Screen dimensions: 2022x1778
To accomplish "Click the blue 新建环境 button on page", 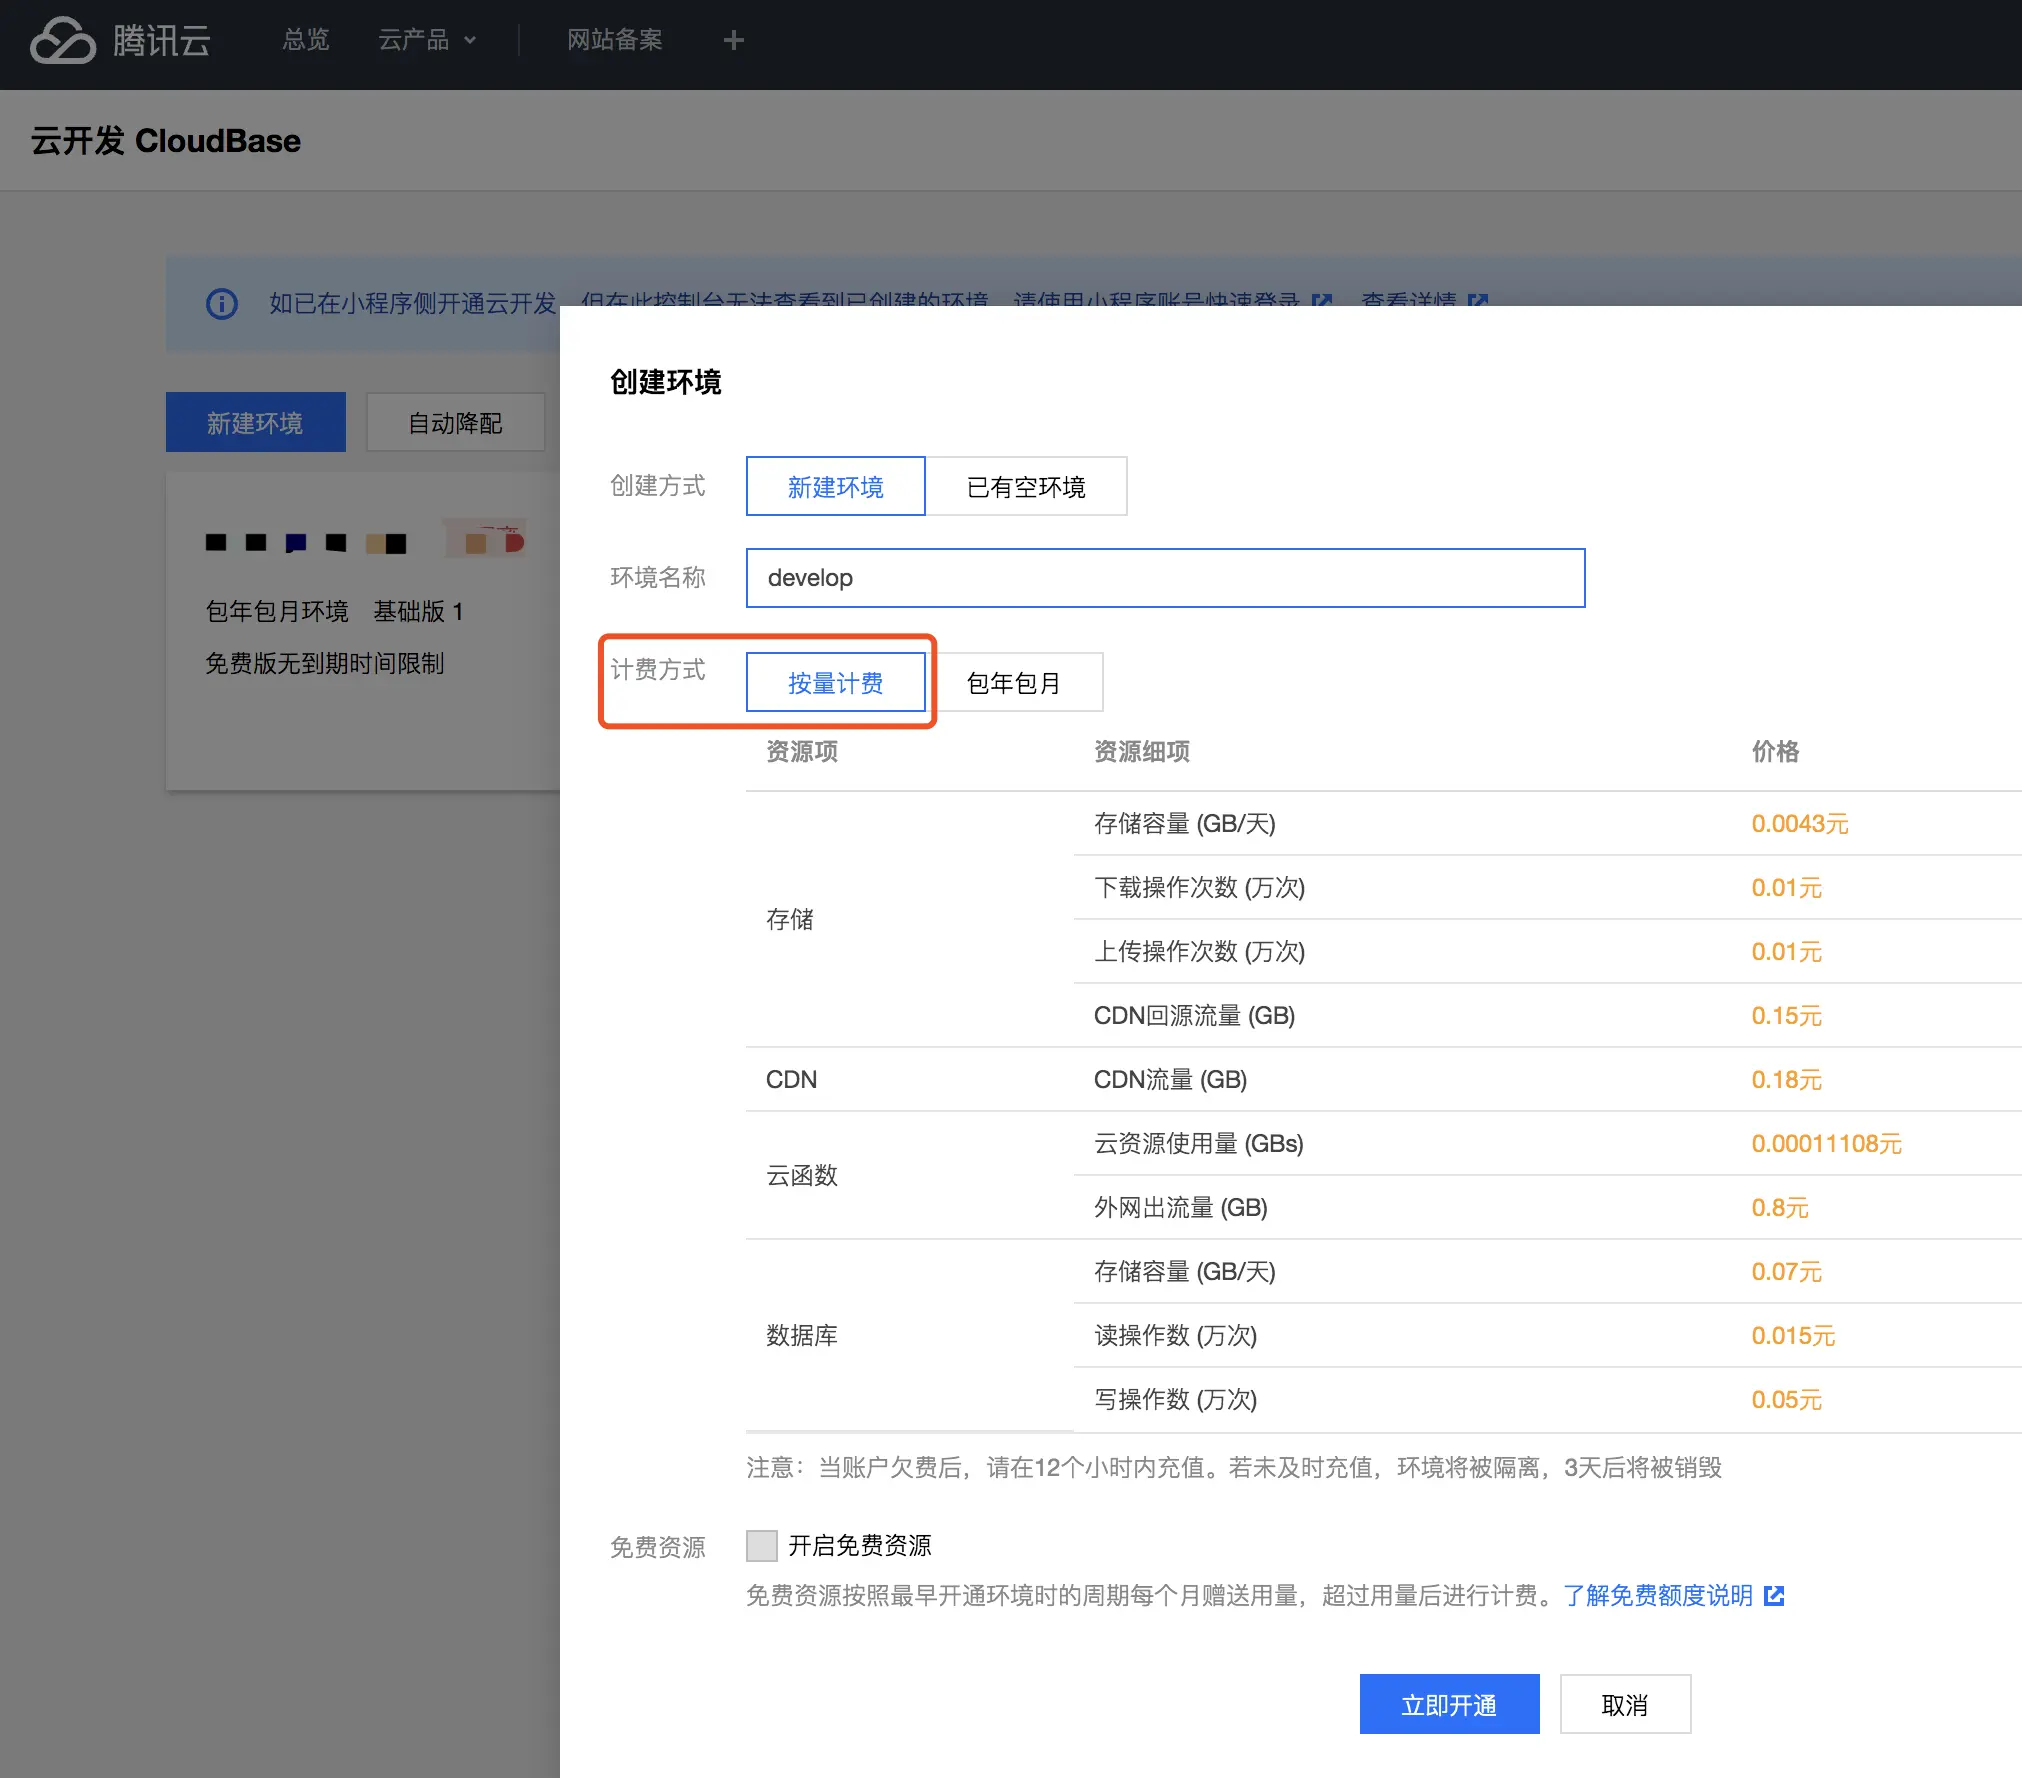I will (255, 423).
